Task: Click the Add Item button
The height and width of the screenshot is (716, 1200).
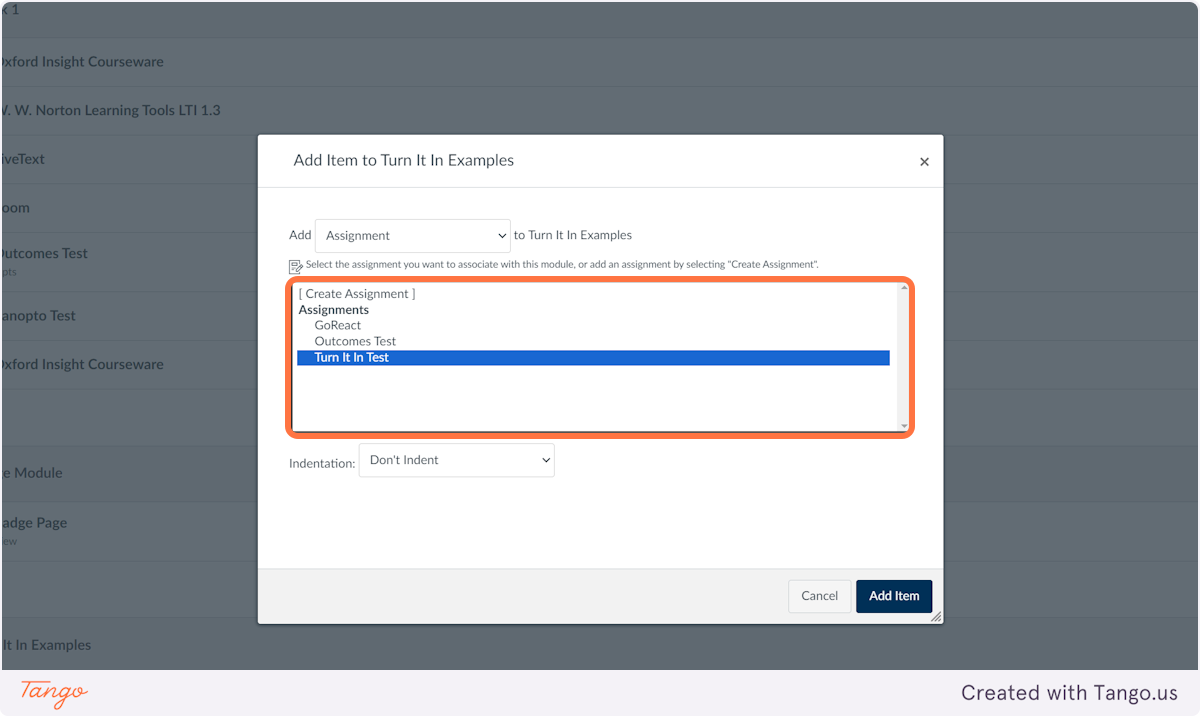Action: tap(894, 596)
